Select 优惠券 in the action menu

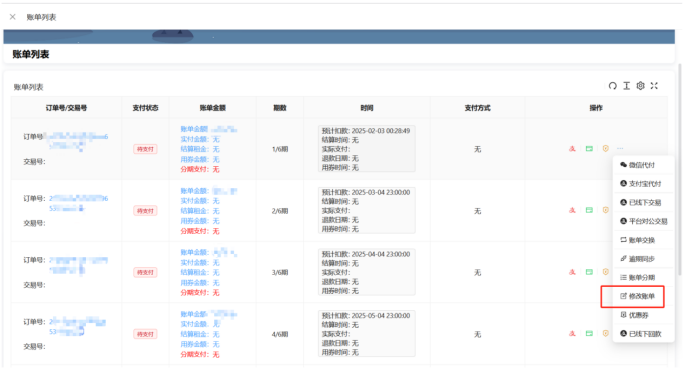(x=643, y=315)
